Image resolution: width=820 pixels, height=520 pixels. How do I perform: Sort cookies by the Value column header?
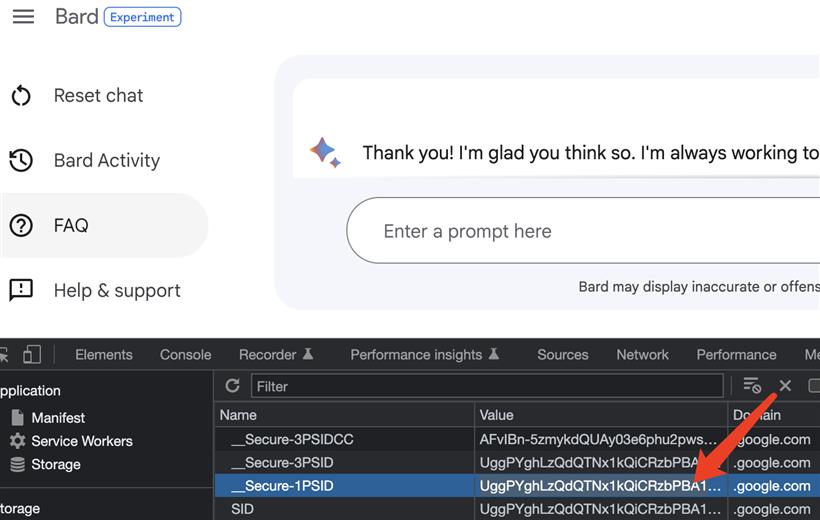pos(601,415)
